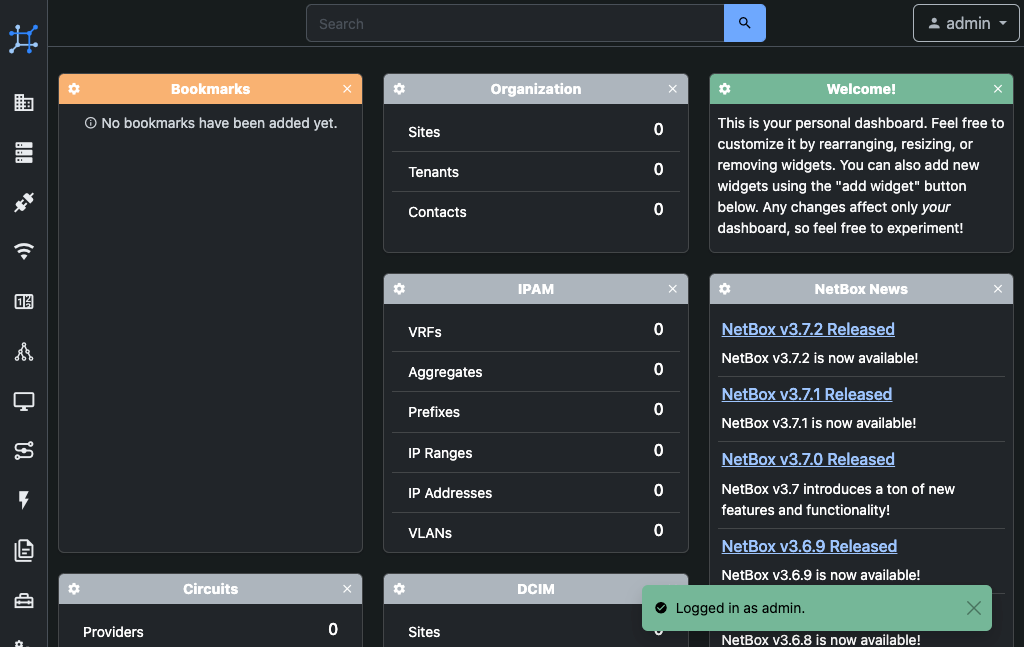Image resolution: width=1024 pixels, height=647 pixels.
Task: Open the NetBox v3.6.9 Released link
Action: tap(809, 546)
